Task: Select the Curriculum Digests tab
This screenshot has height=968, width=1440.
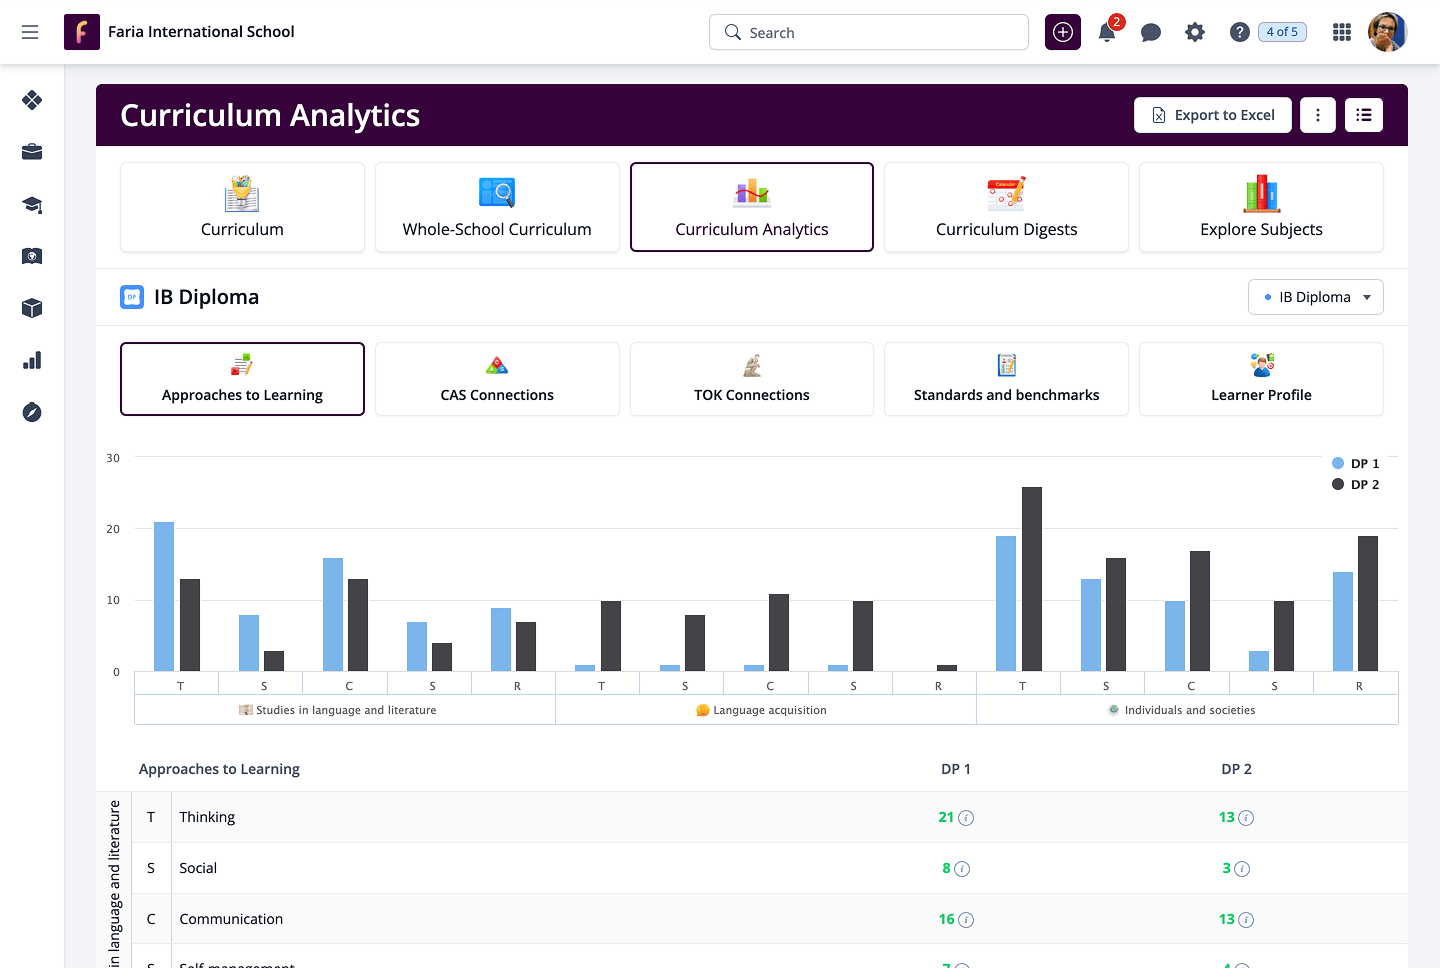Action: (1006, 207)
